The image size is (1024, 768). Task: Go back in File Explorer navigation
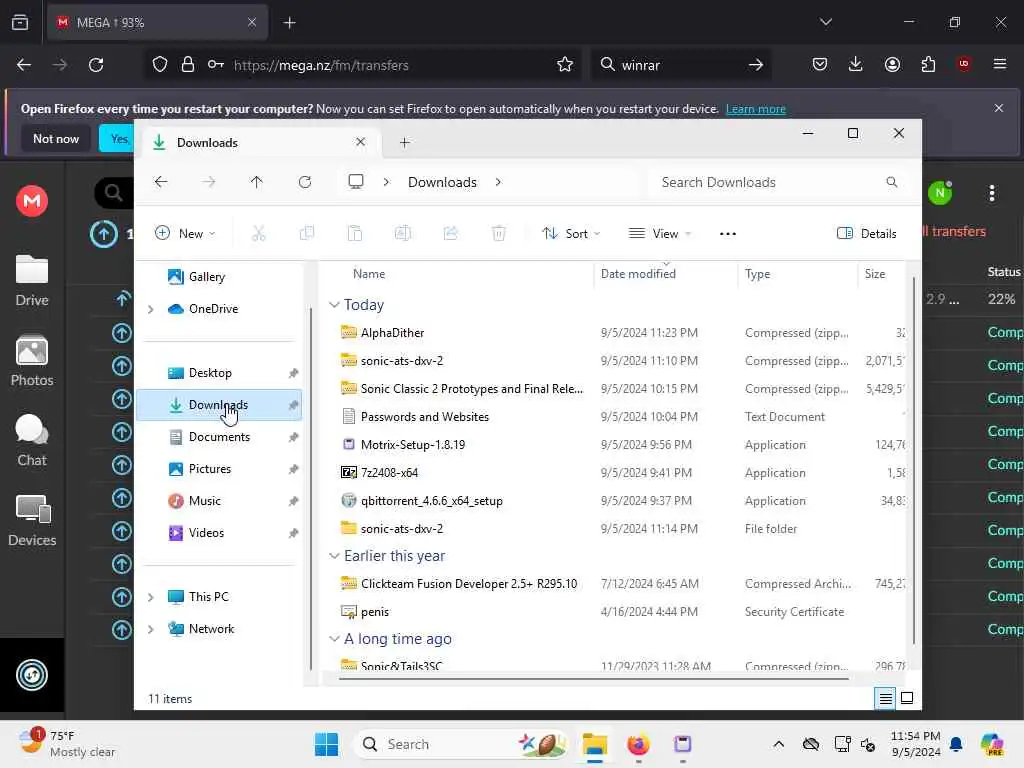click(x=161, y=182)
